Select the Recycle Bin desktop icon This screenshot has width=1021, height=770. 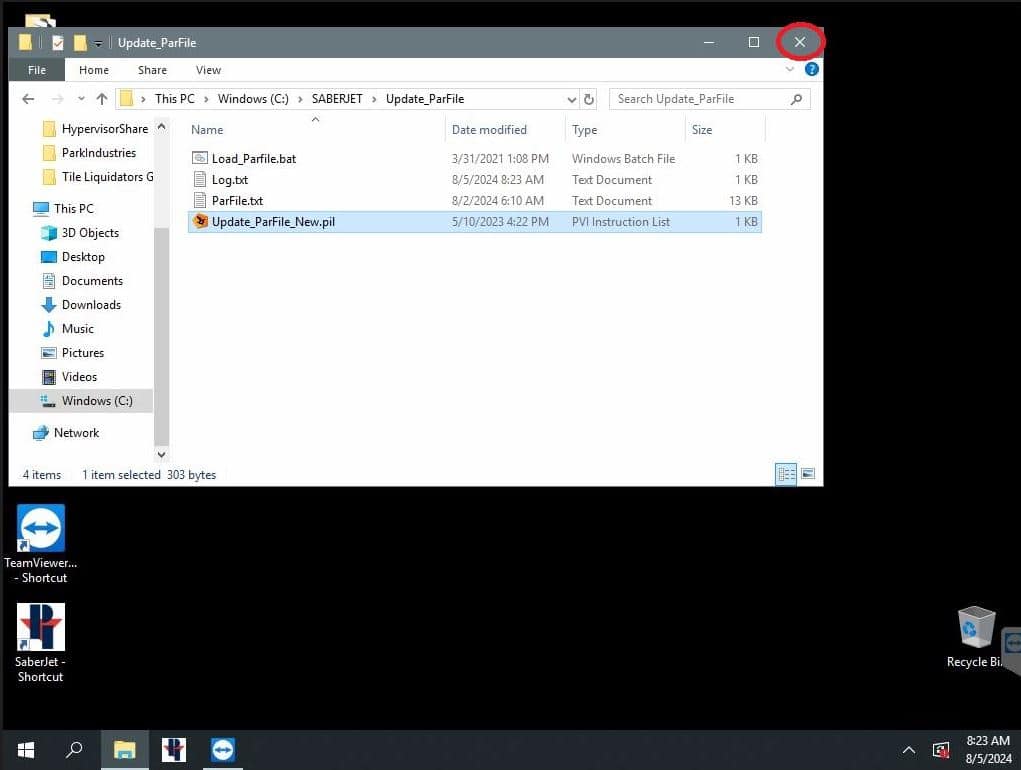(975, 637)
